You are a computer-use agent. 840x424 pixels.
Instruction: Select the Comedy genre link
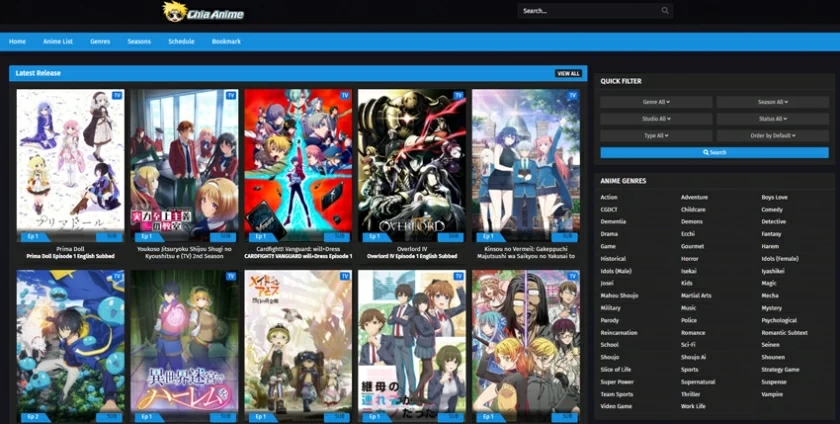coord(772,210)
